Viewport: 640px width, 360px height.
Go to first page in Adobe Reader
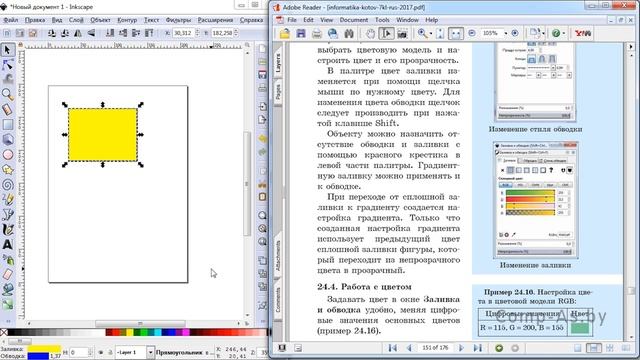pos(393,348)
